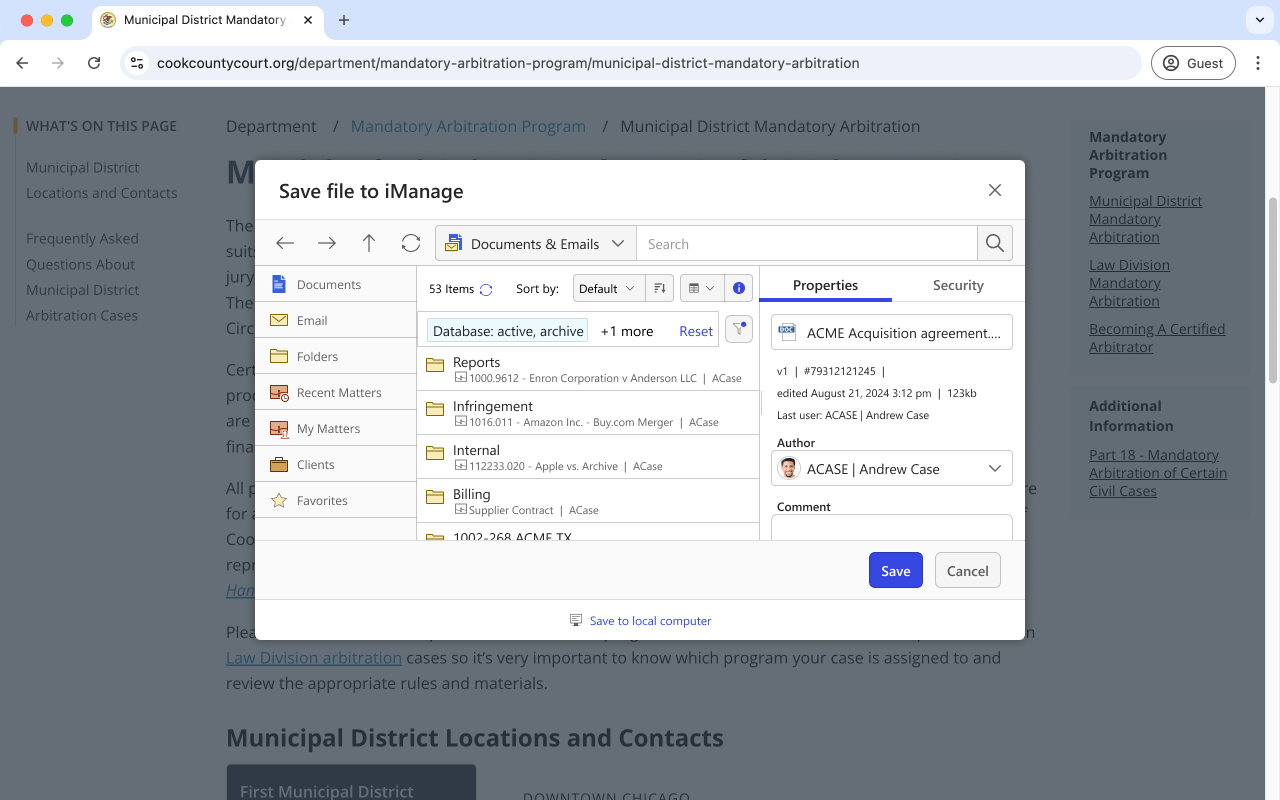
Task: Refresh the 53 items list
Action: click(x=486, y=288)
